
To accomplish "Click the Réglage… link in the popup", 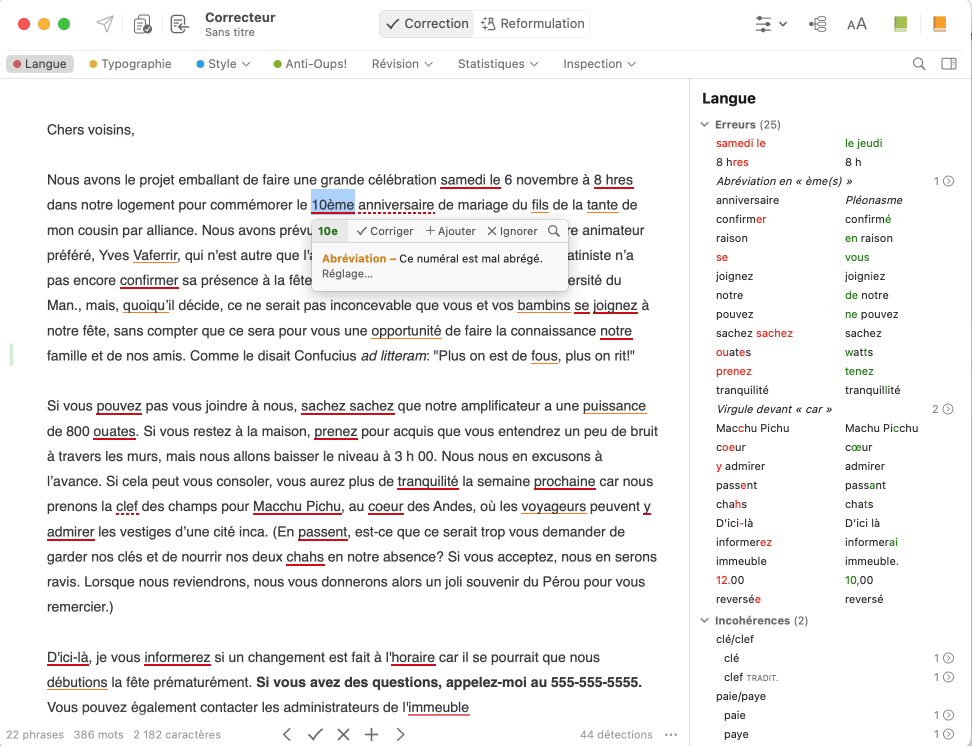I will pyautogui.click(x=347, y=274).
